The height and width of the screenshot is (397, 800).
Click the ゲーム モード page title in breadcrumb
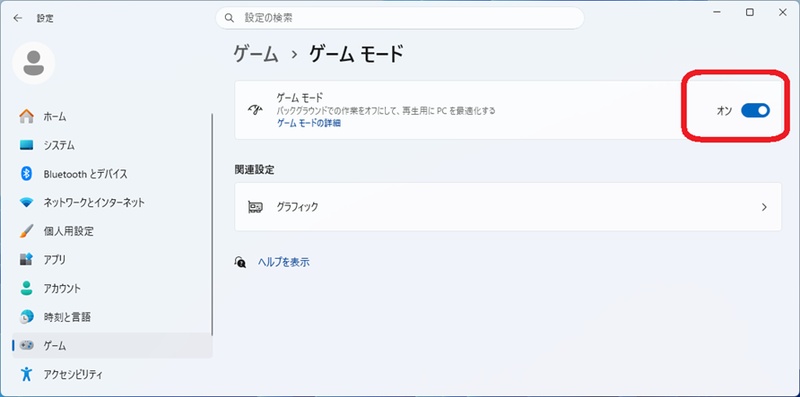tap(357, 54)
